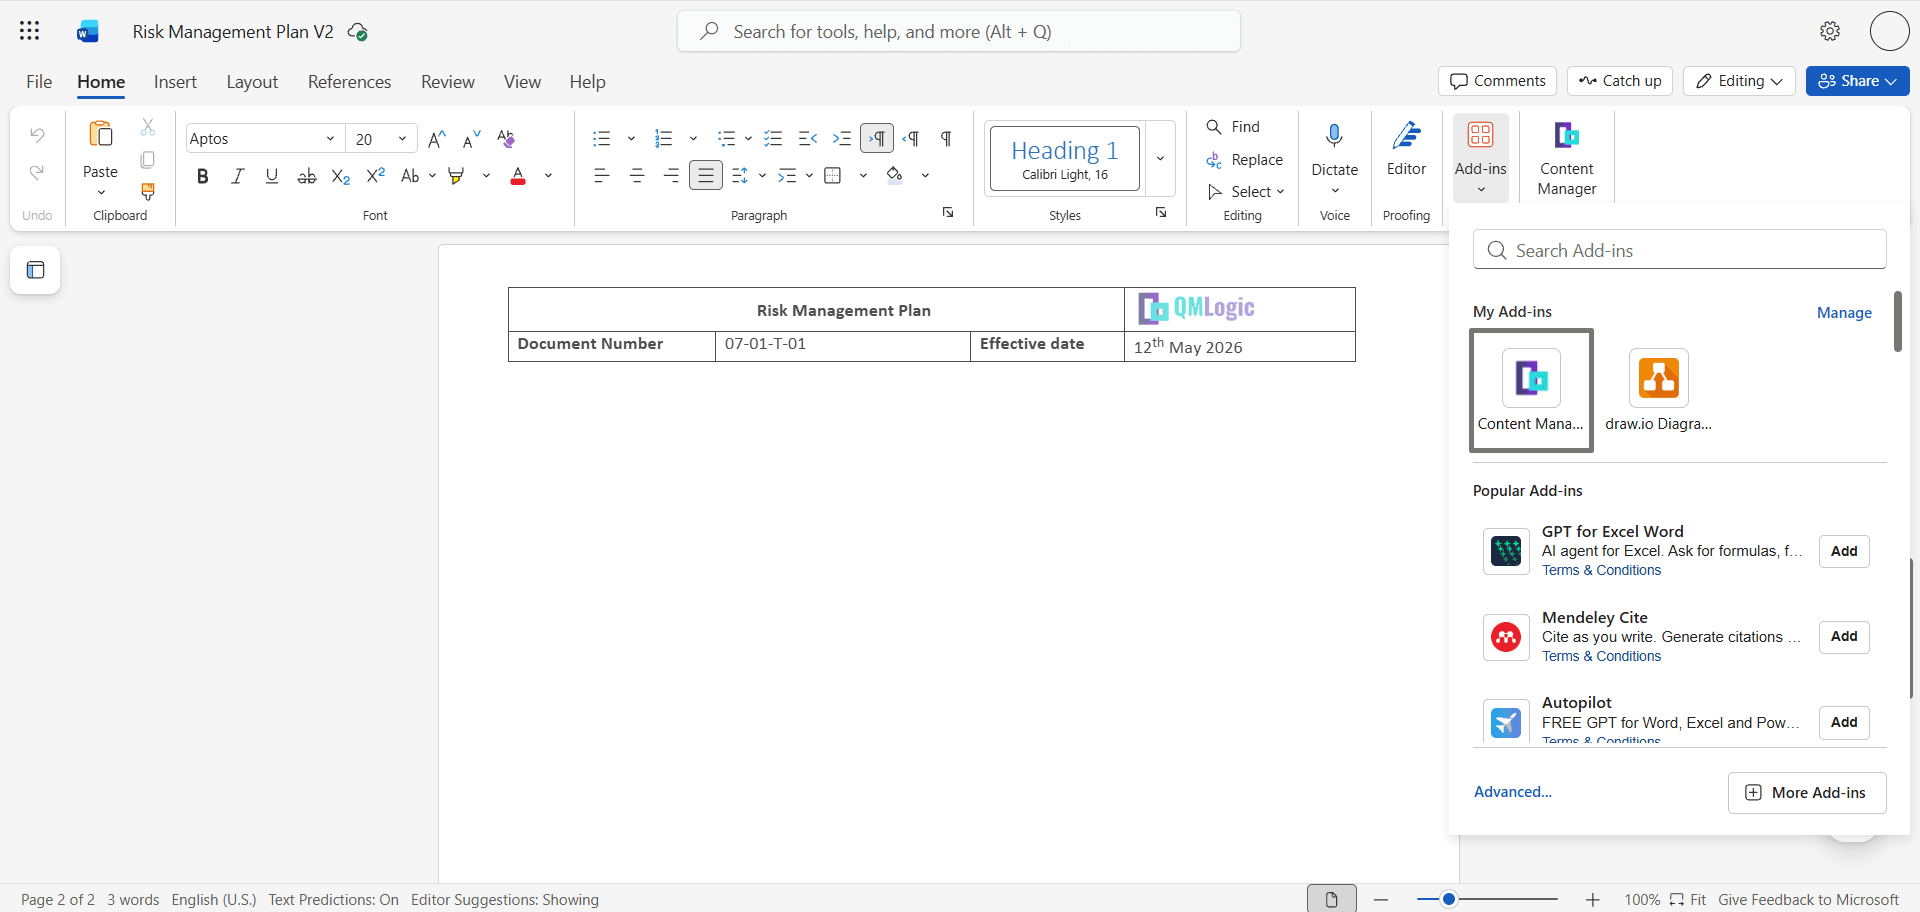
Task: Click the Search Add-ins field
Action: pos(1680,250)
